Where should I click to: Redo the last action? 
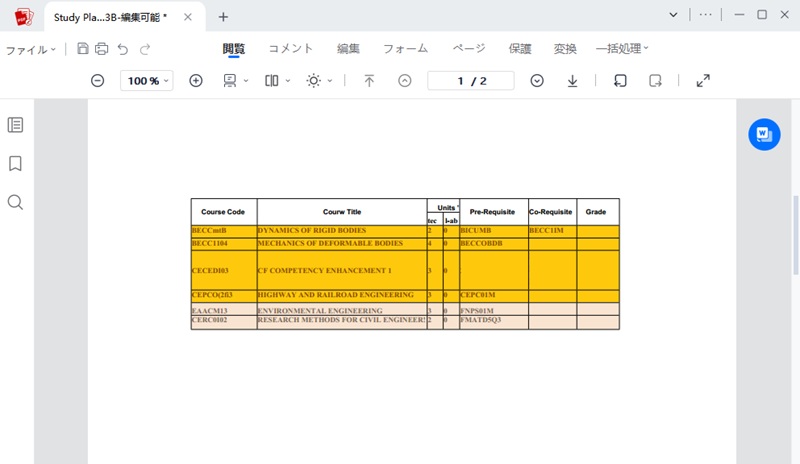(145, 49)
